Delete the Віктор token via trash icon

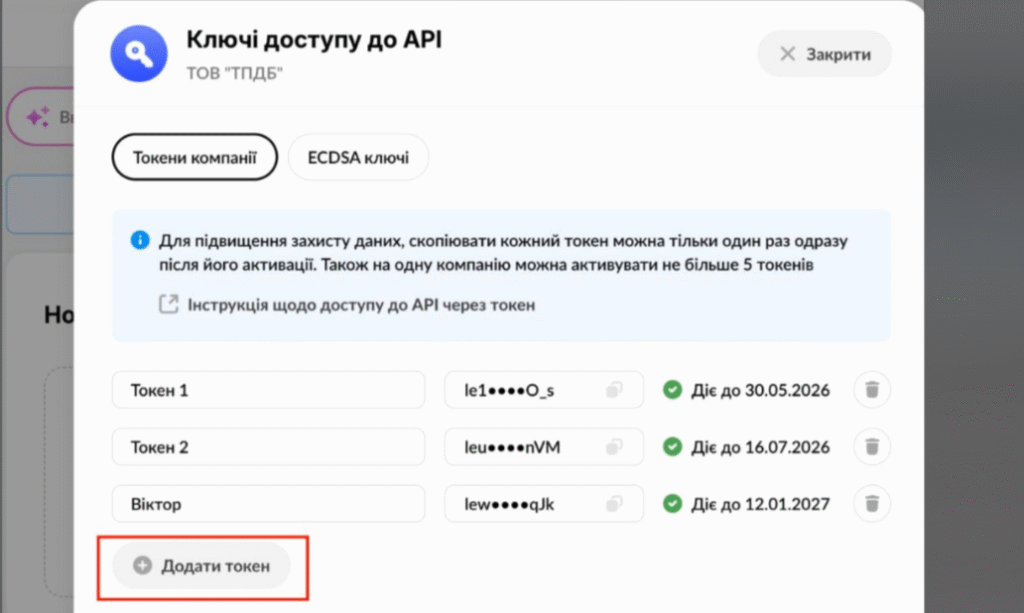pyautogui.click(x=872, y=504)
